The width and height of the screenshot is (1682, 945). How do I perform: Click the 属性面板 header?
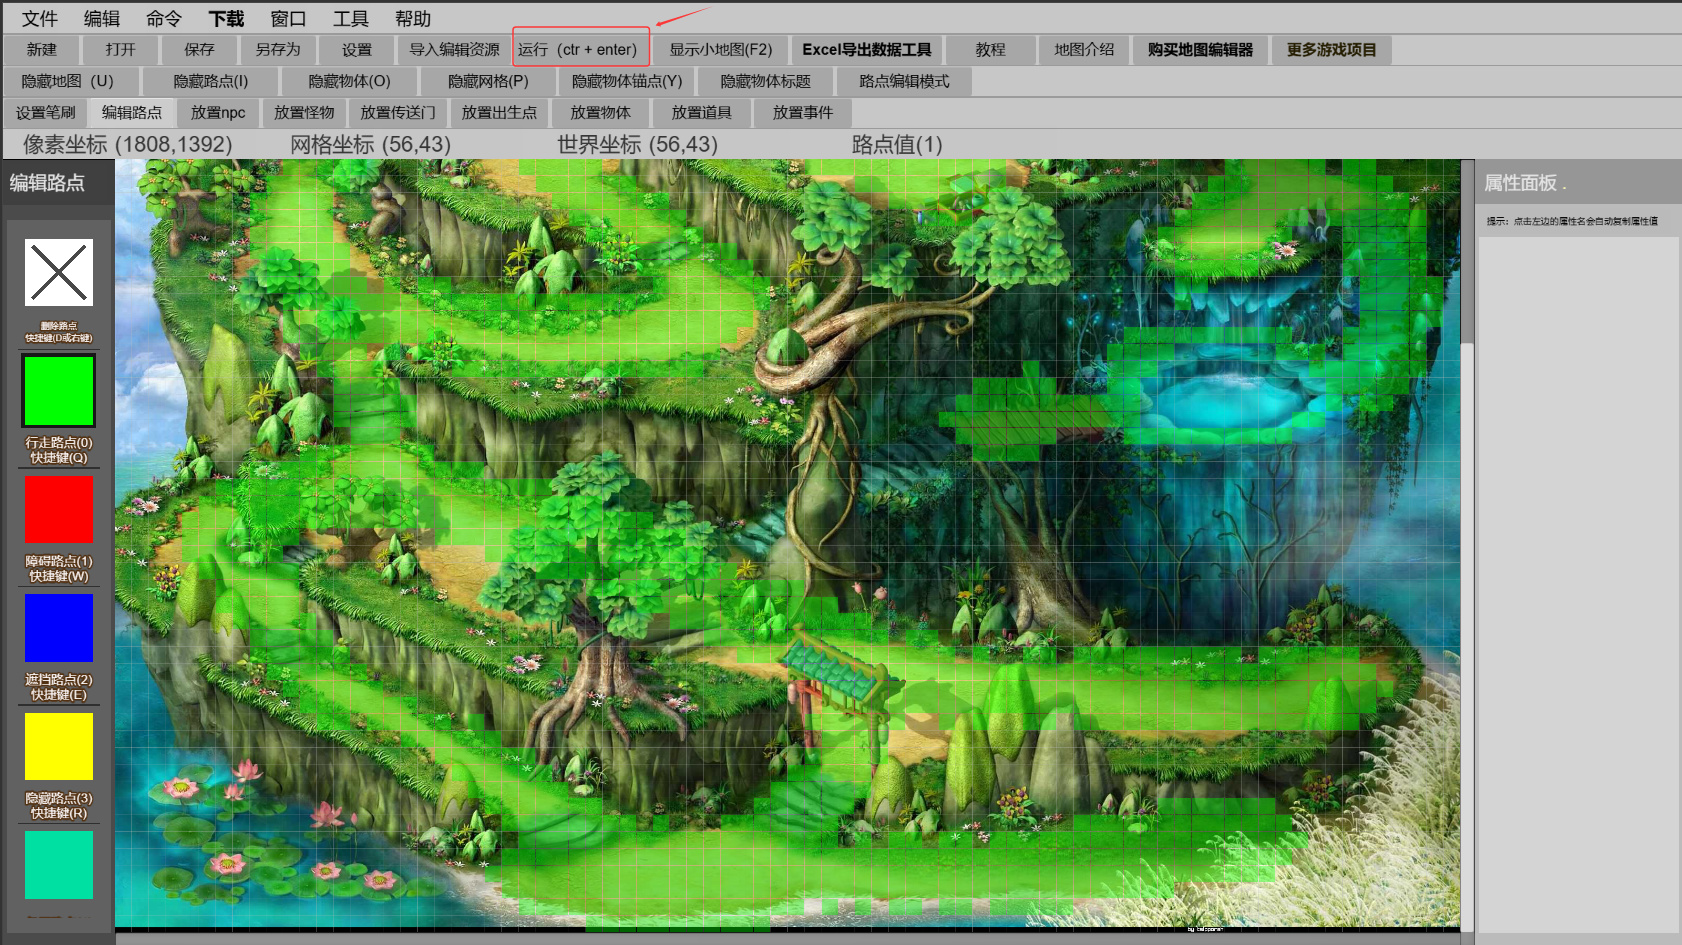pos(1579,183)
